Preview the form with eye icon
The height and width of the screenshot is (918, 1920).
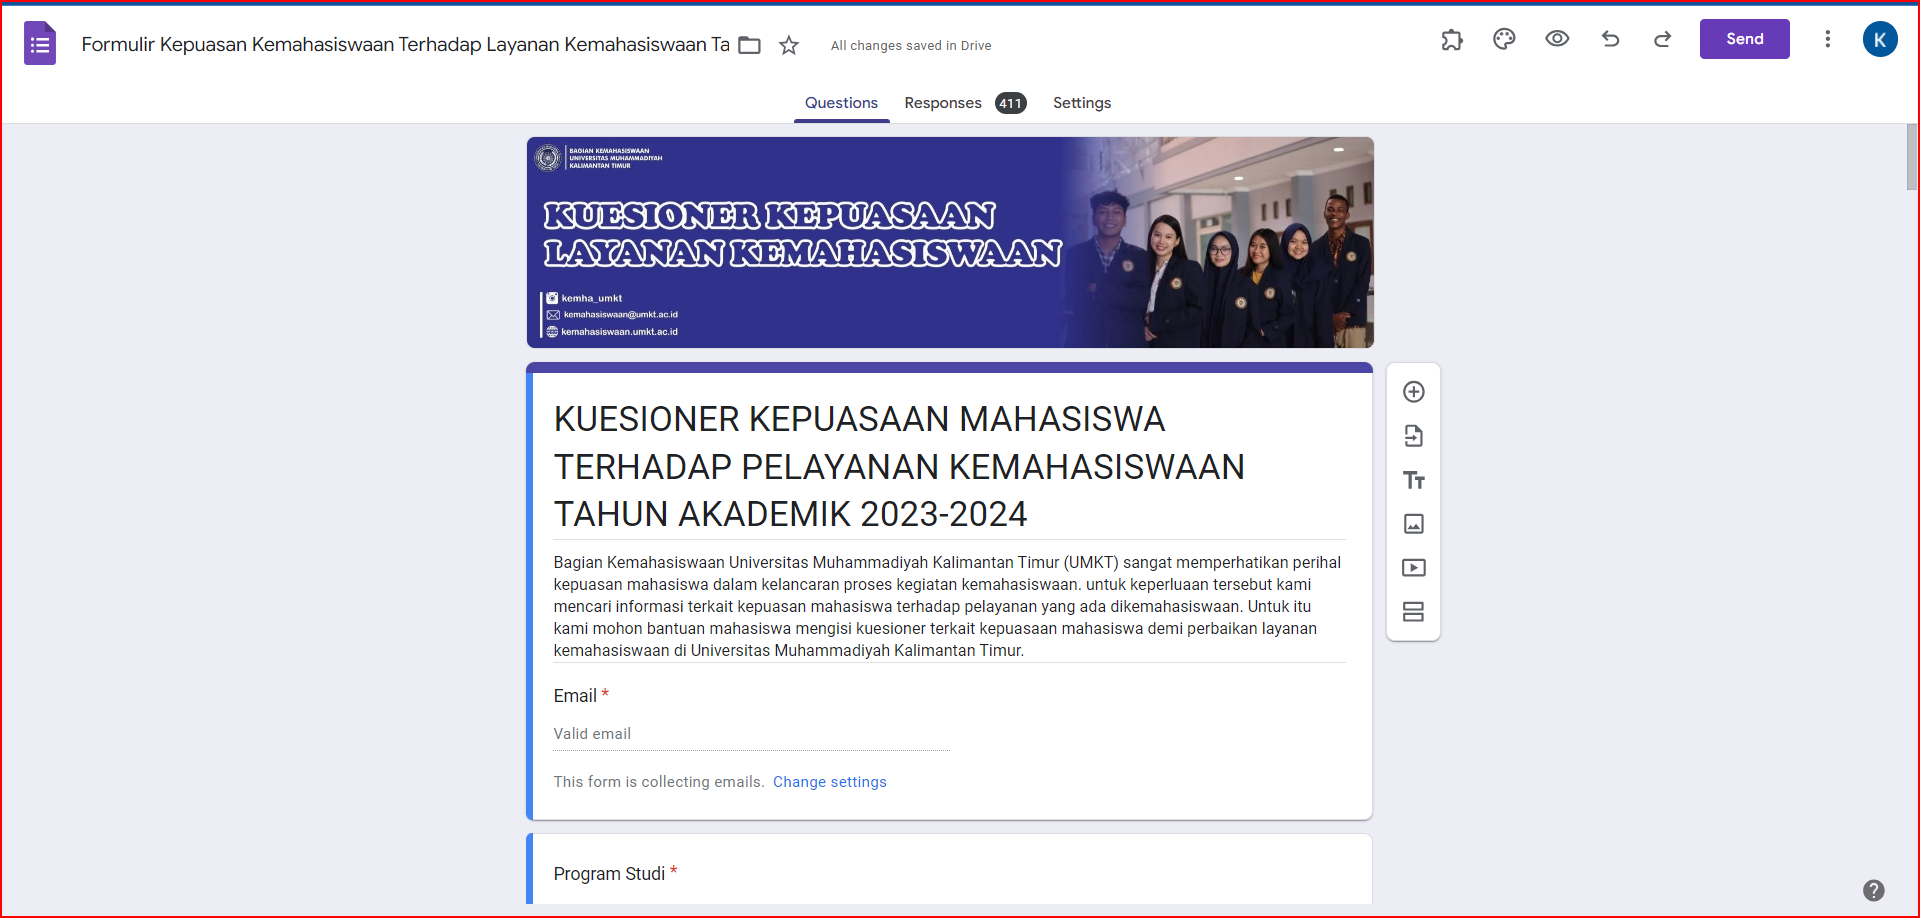[x=1557, y=39]
